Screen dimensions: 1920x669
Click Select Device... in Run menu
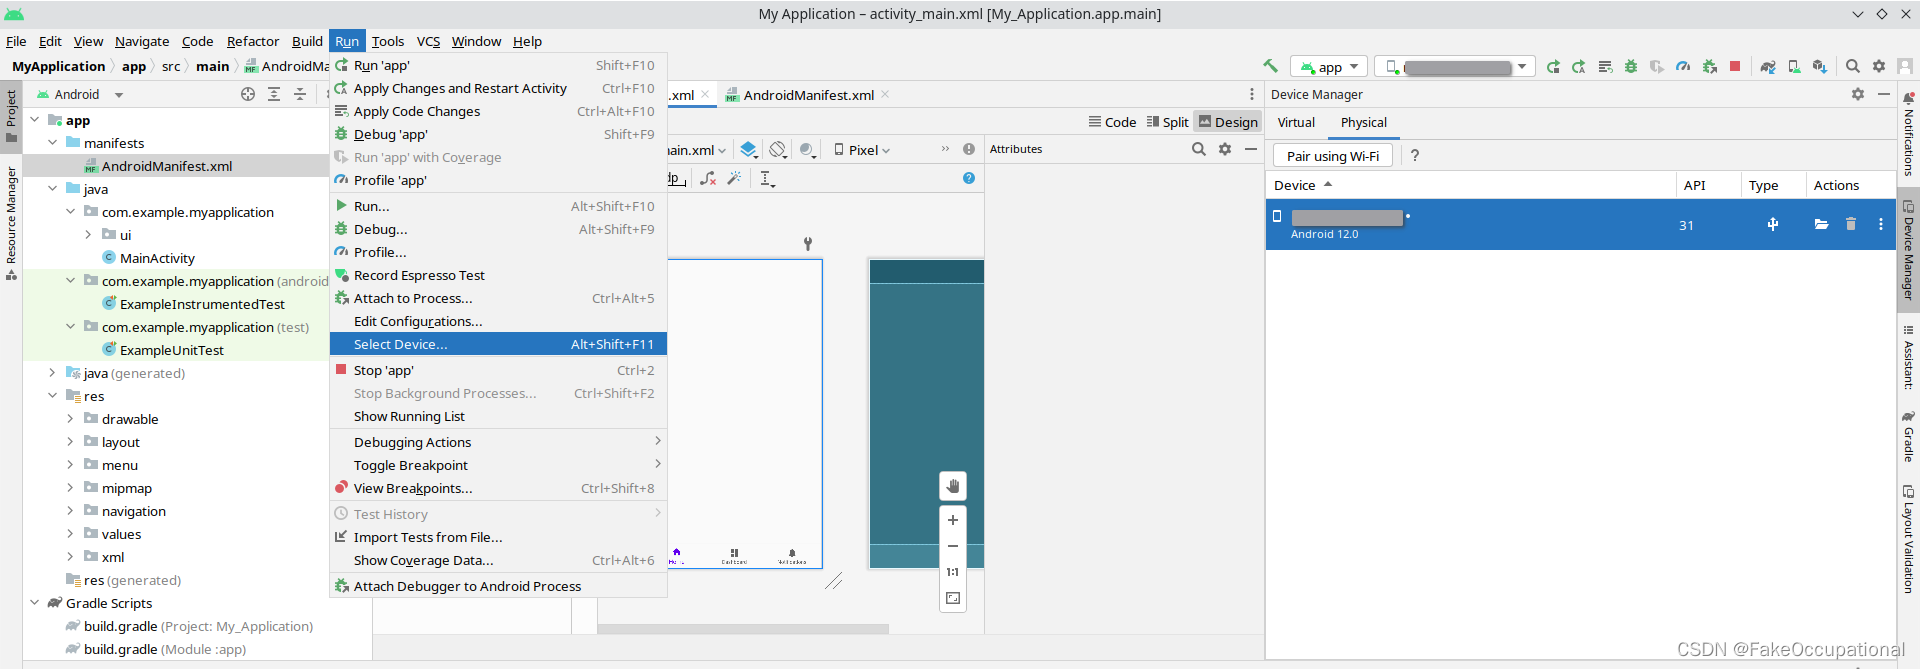(498, 344)
